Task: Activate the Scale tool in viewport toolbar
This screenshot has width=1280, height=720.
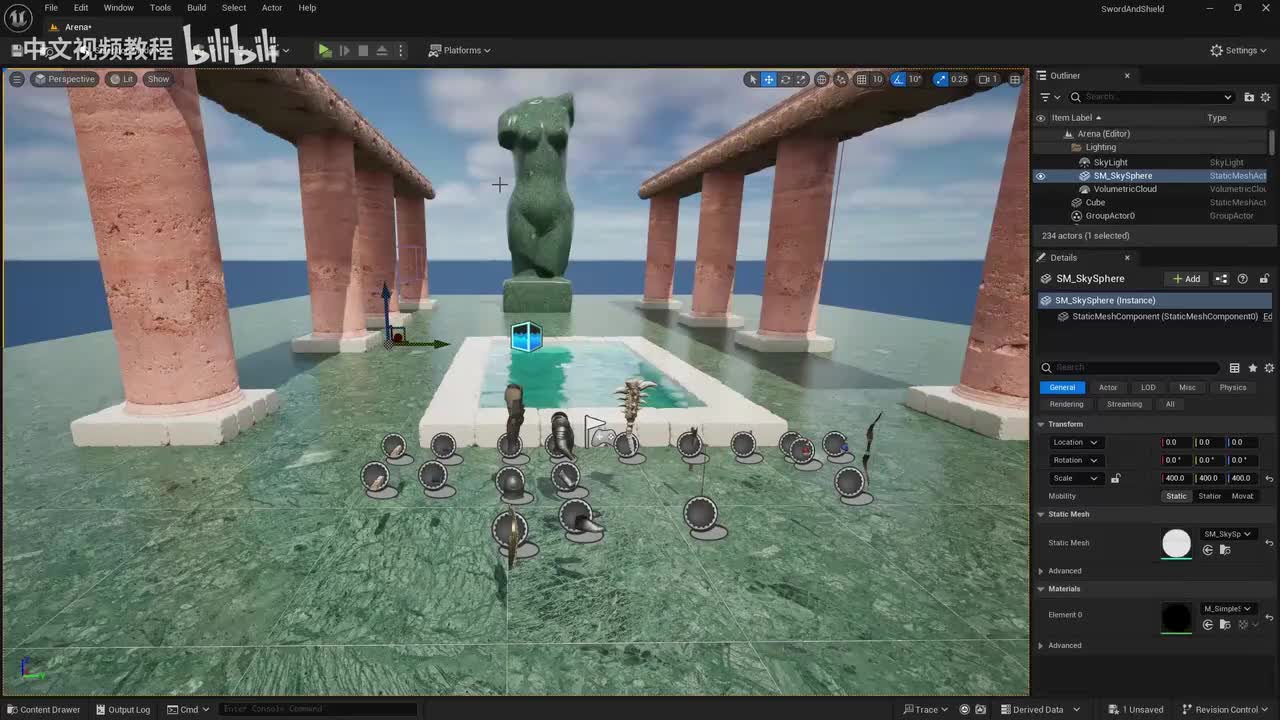Action: click(x=801, y=79)
